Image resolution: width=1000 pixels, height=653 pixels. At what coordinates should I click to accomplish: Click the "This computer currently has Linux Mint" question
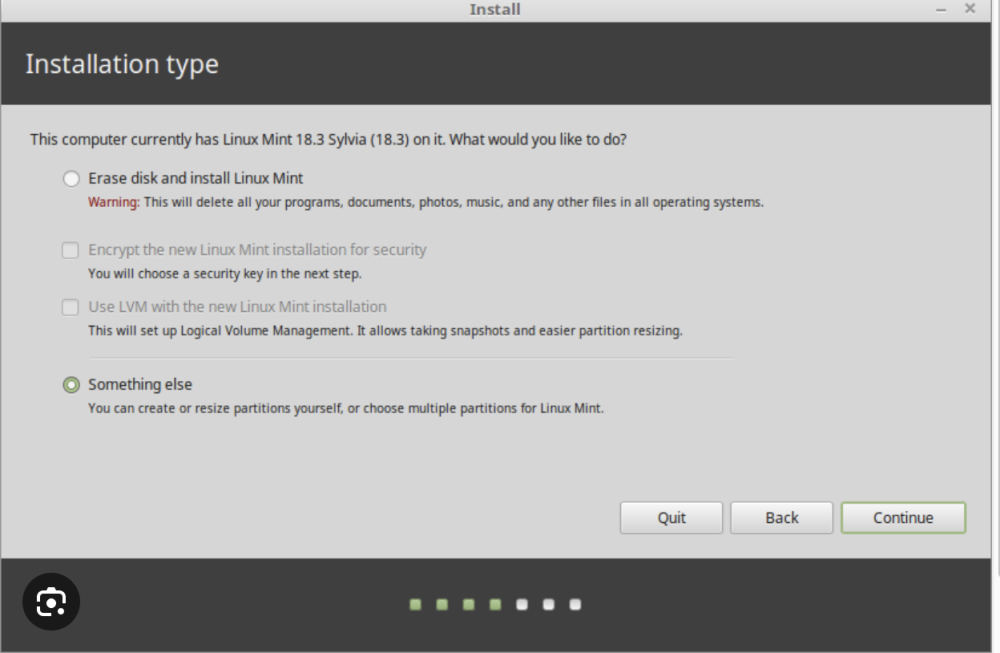(x=328, y=140)
